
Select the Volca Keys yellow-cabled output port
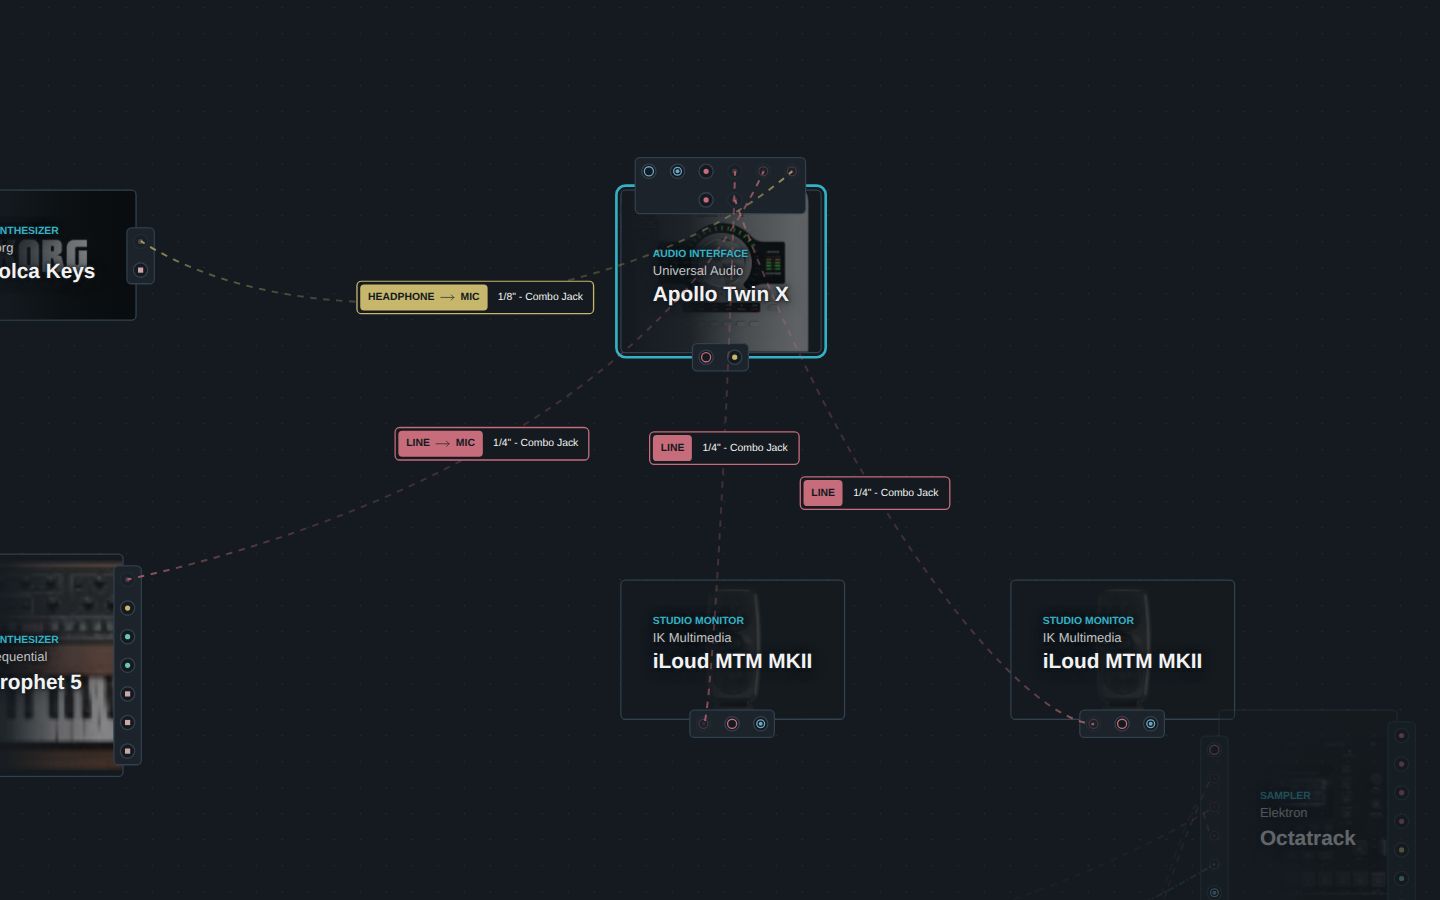tap(141, 242)
